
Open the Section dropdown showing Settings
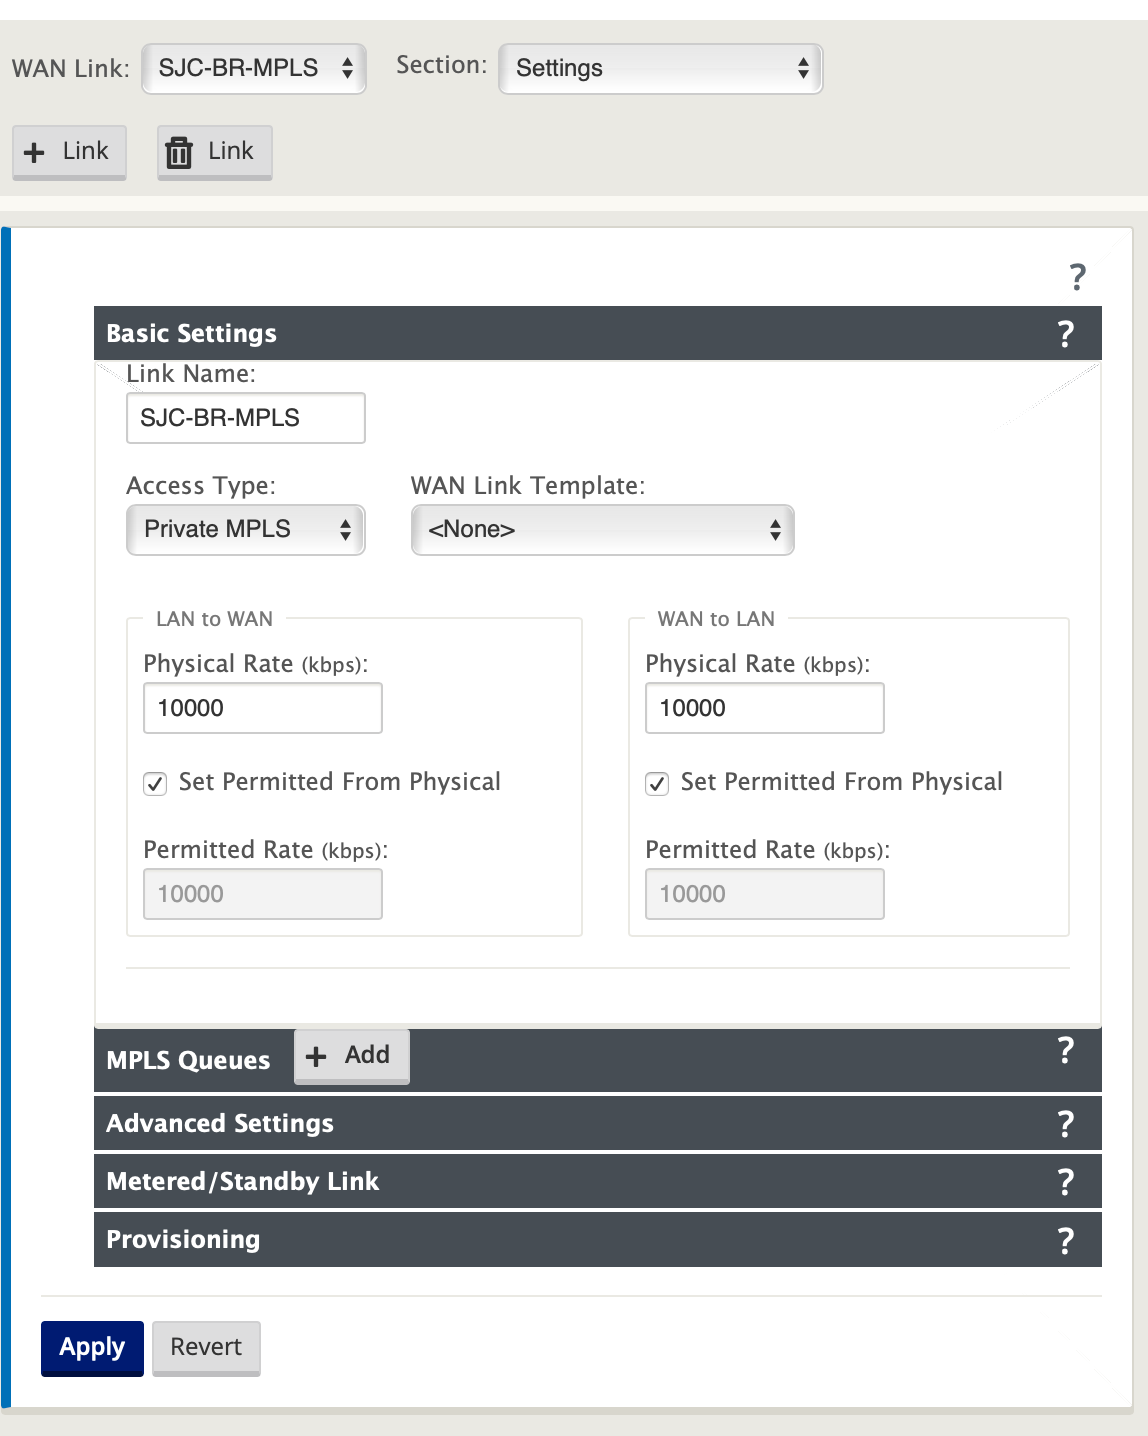click(x=660, y=68)
